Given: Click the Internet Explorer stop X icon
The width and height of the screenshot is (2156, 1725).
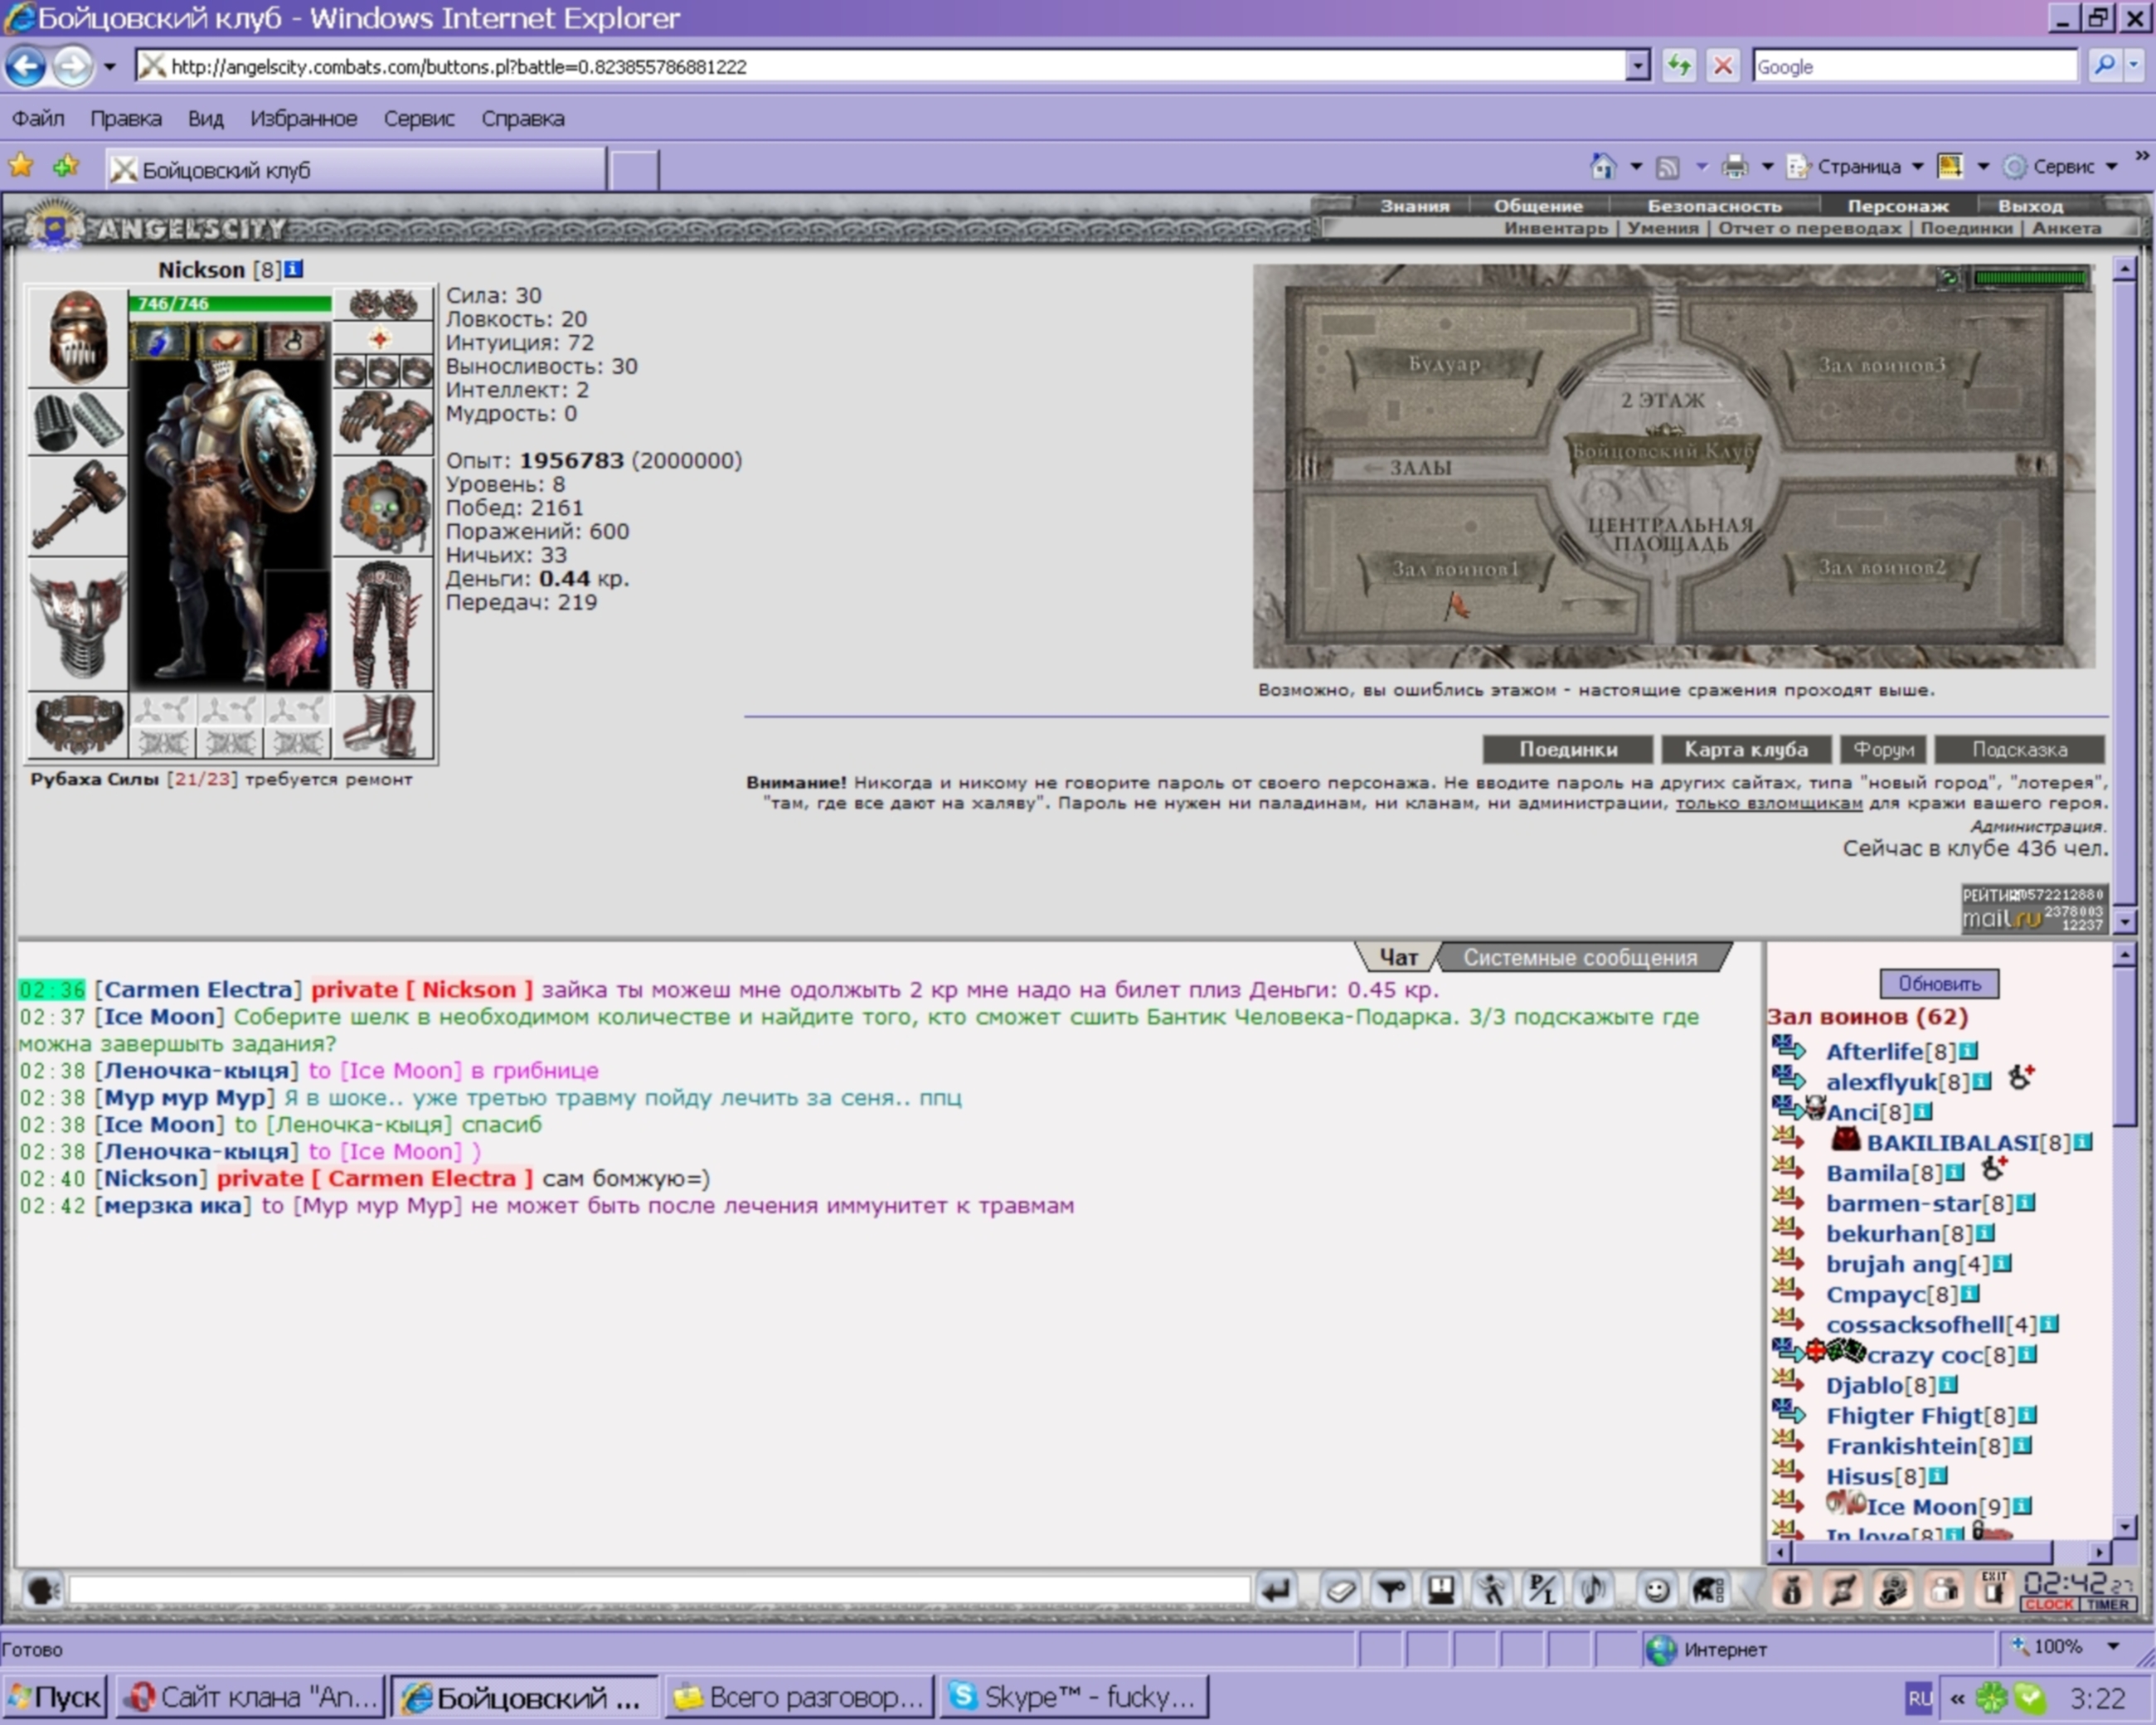Looking at the screenshot, I should pos(1723,66).
